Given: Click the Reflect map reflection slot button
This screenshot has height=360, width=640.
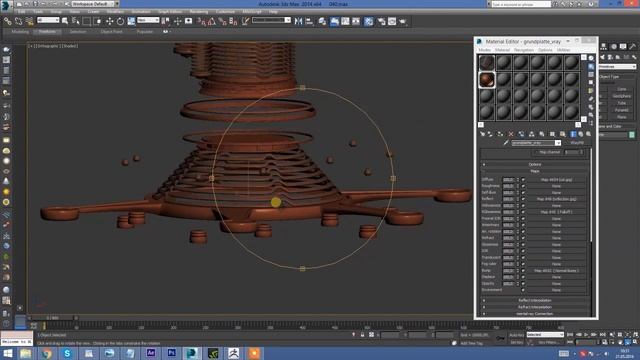Looking at the screenshot, I should click(556, 199).
